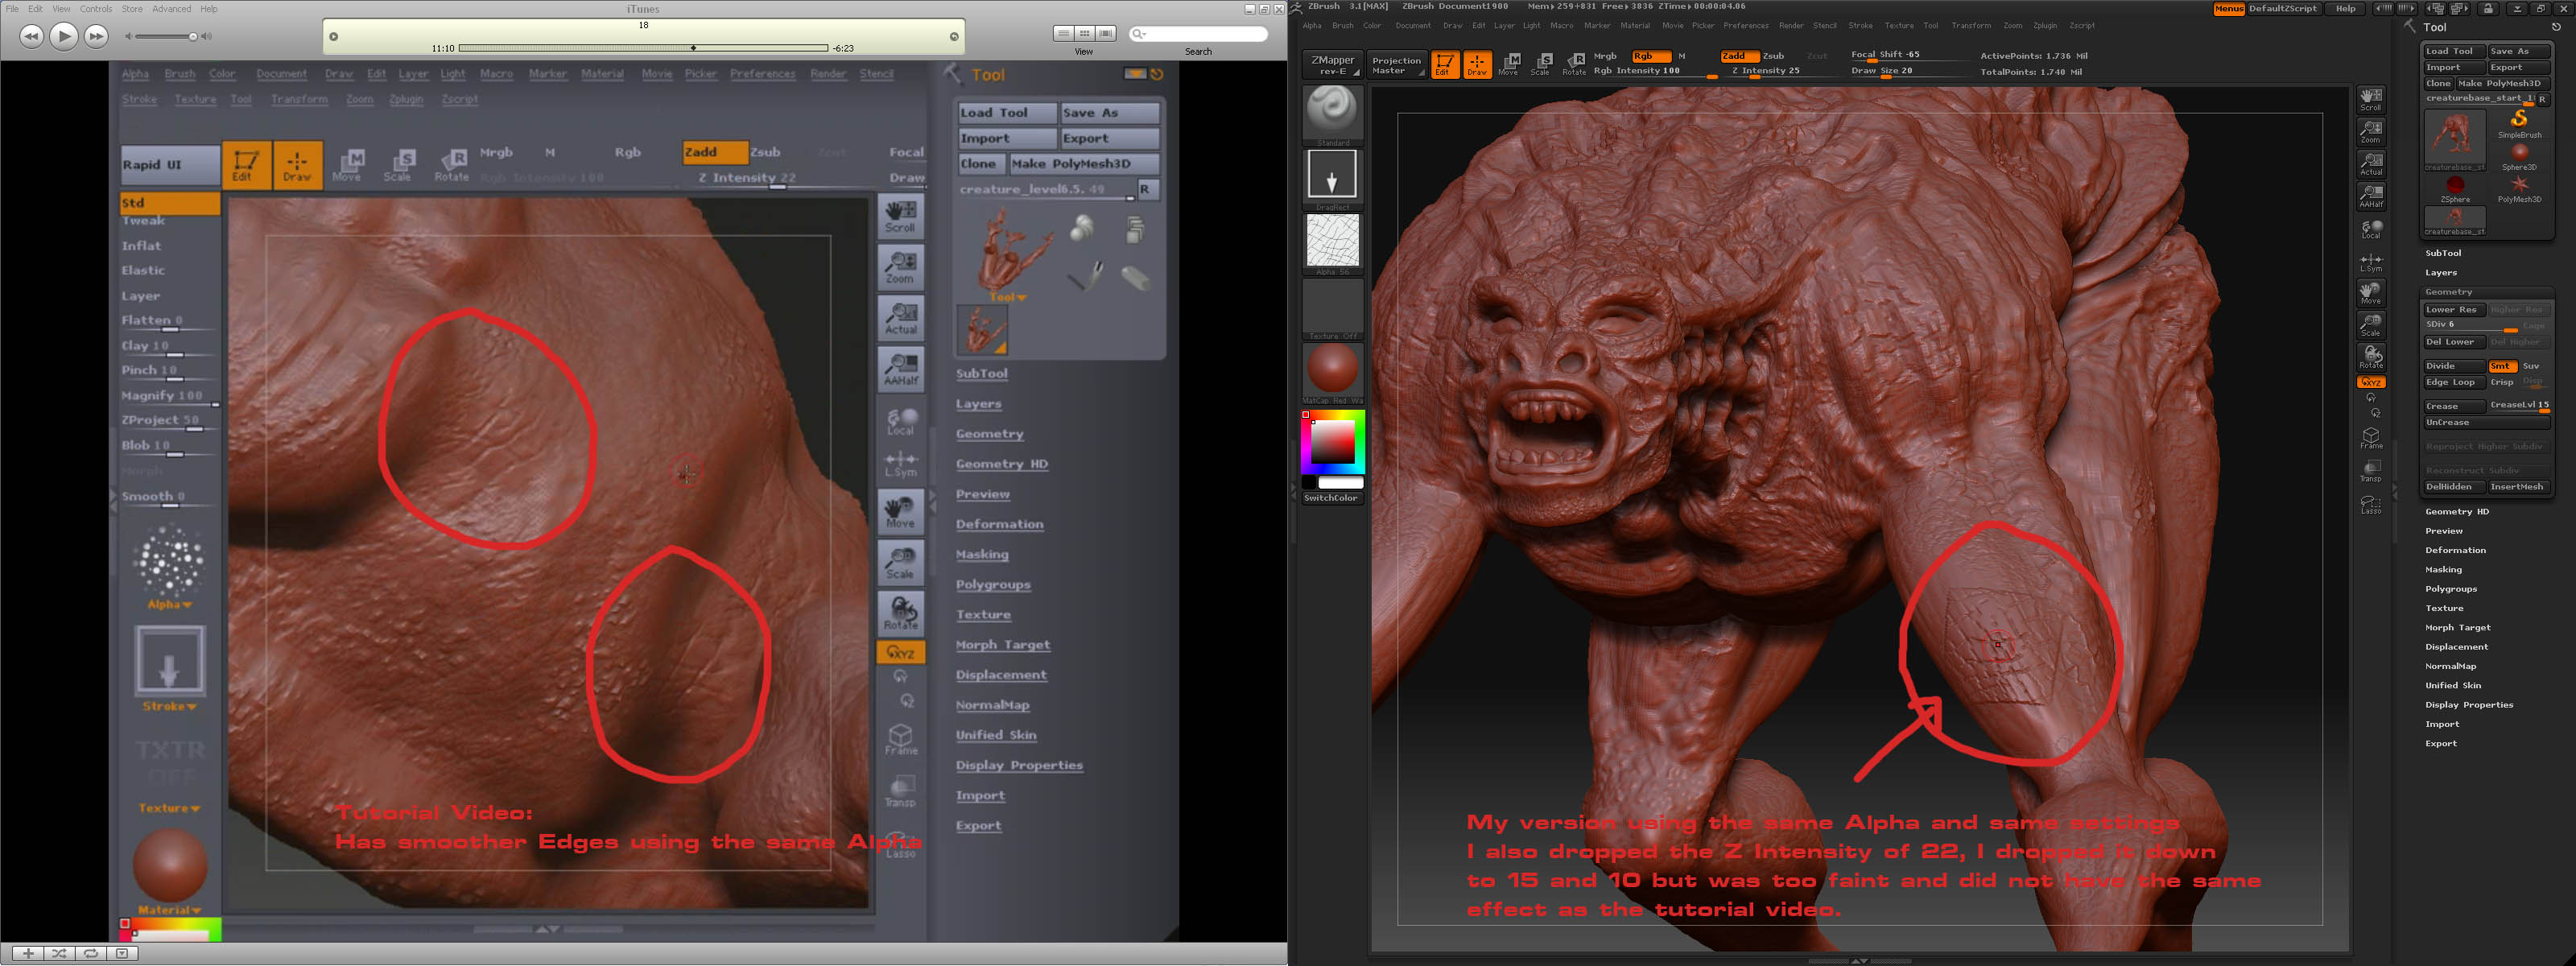Image resolution: width=2576 pixels, height=966 pixels.
Task: Open the Projection Master panel
Action: click(1396, 65)
